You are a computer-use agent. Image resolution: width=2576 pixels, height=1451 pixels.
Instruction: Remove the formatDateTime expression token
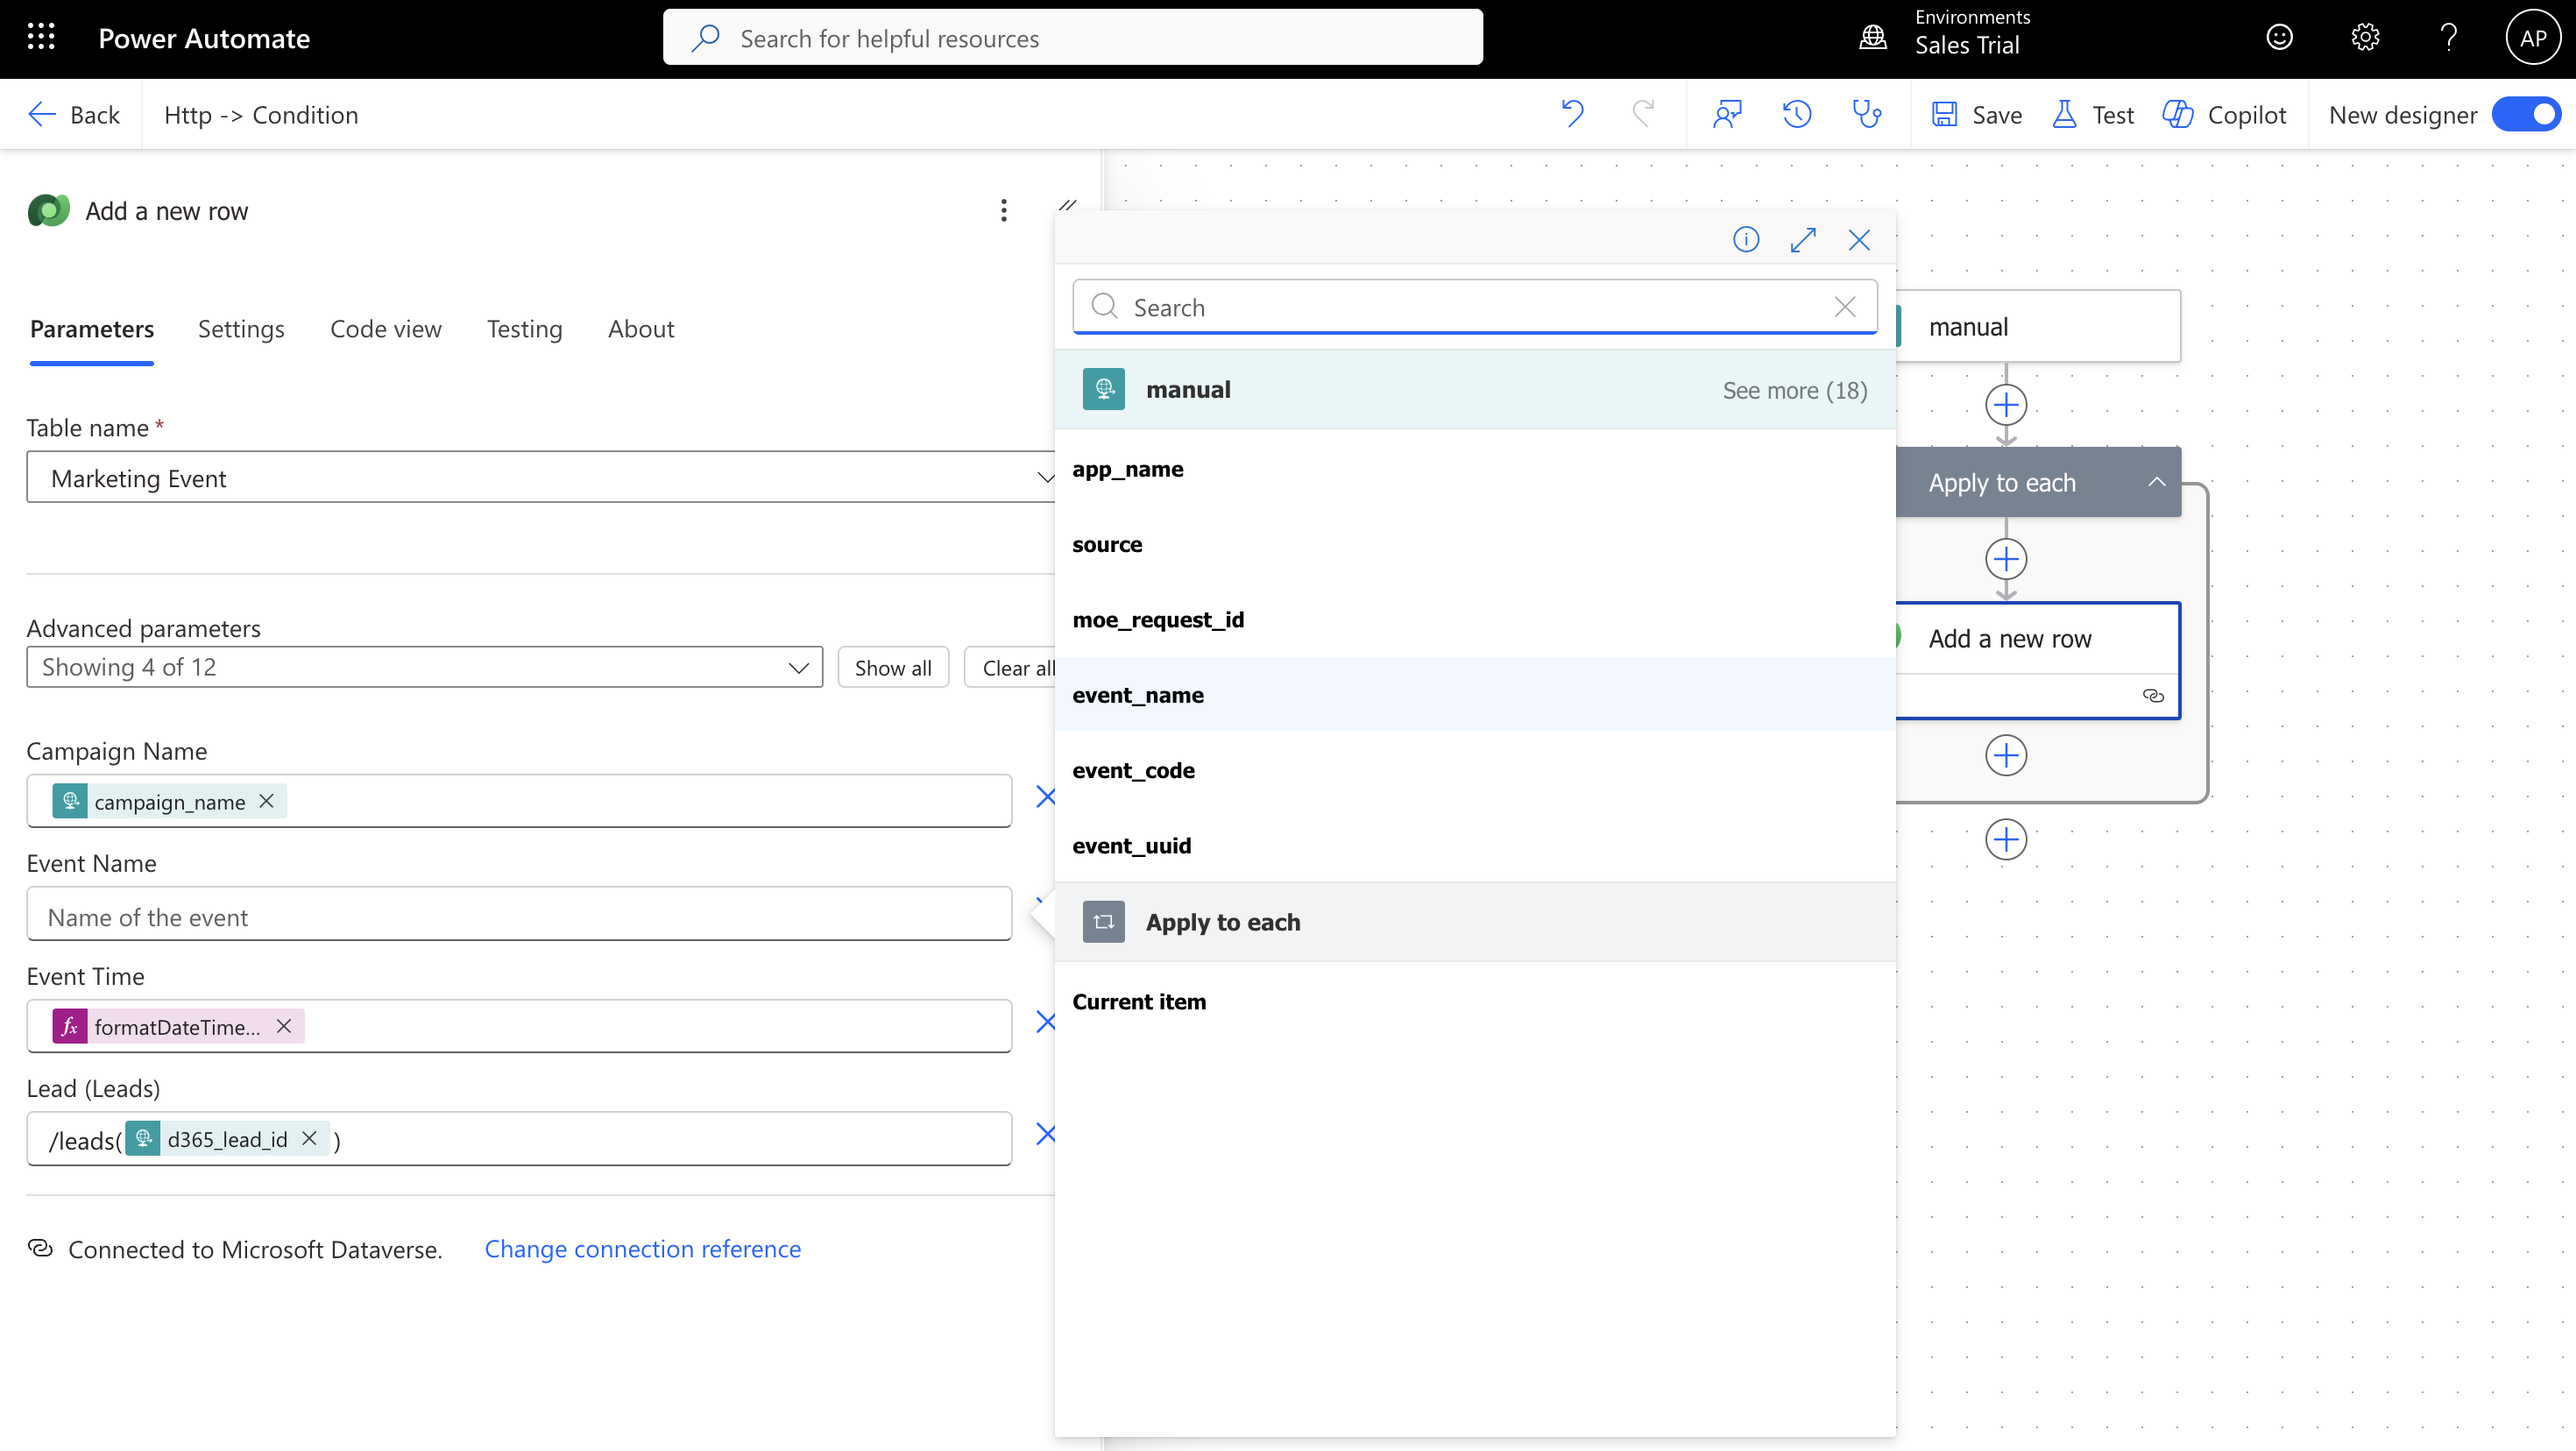point(284,1026)
